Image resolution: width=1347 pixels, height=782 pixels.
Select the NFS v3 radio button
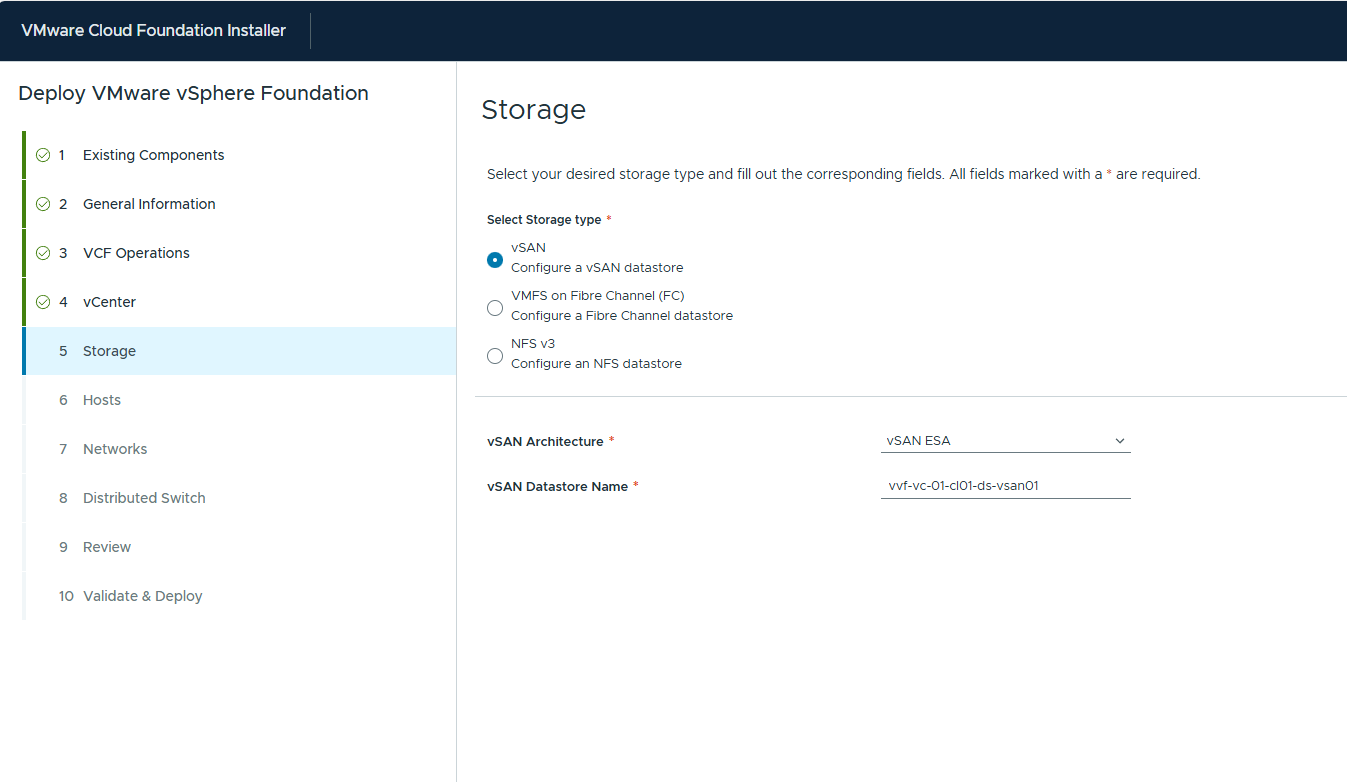click(x=495, y=356)
